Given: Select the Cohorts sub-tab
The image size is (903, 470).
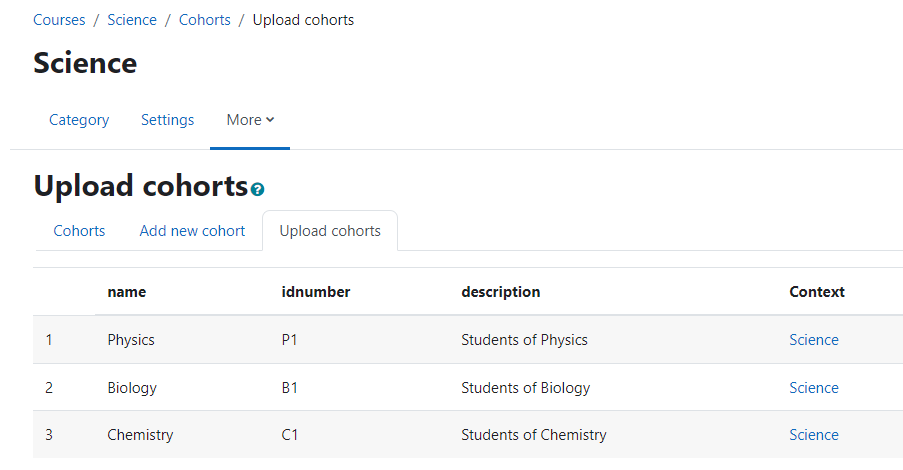Looking at the screenshot, I should pos(79,230).
